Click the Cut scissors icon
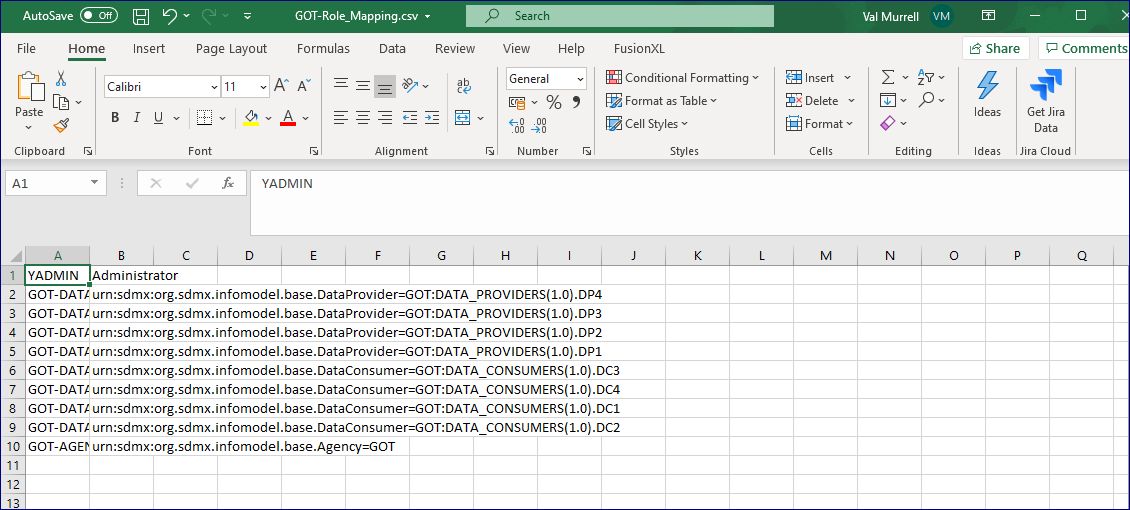 [x=61, y=78]
